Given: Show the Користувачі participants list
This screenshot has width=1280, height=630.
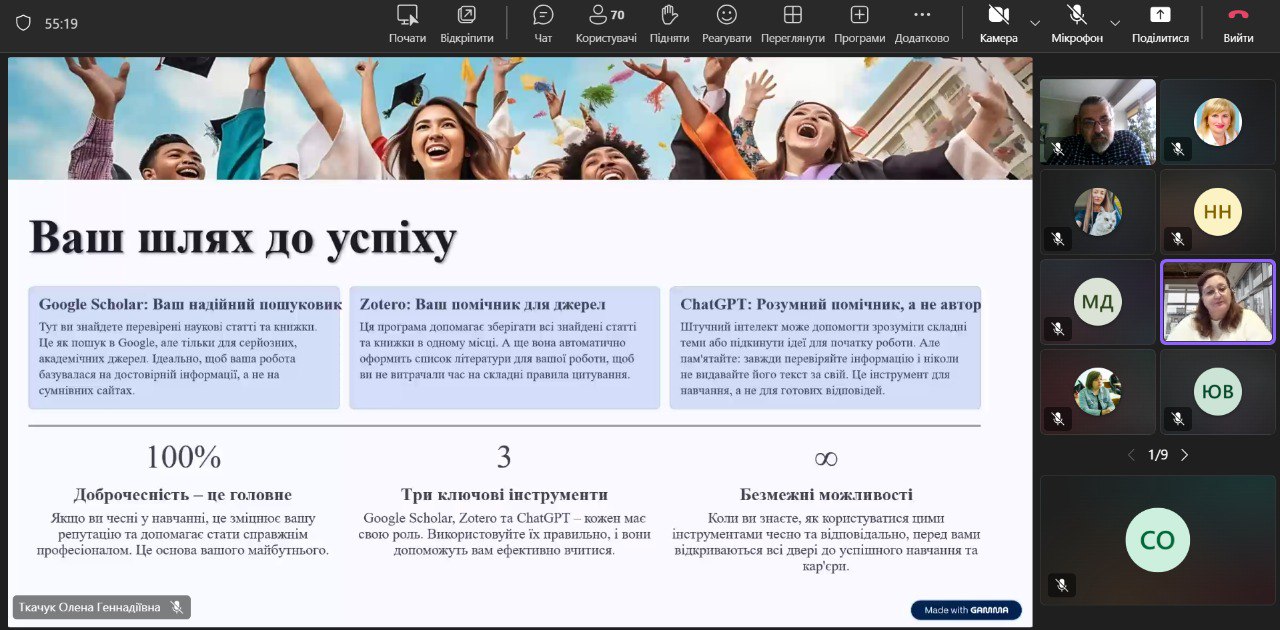Looking at the screenshot, I should 606,23.
